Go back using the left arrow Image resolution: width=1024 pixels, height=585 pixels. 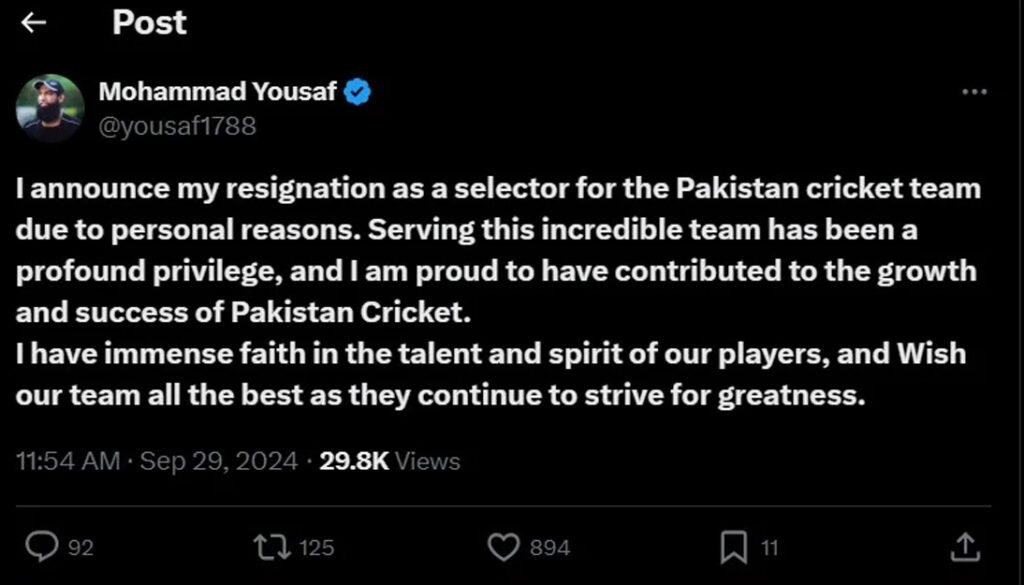[x=34, y=24]
